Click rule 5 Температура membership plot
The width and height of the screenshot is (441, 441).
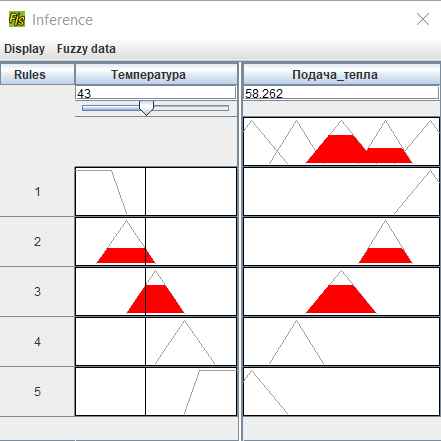[156, 391]
